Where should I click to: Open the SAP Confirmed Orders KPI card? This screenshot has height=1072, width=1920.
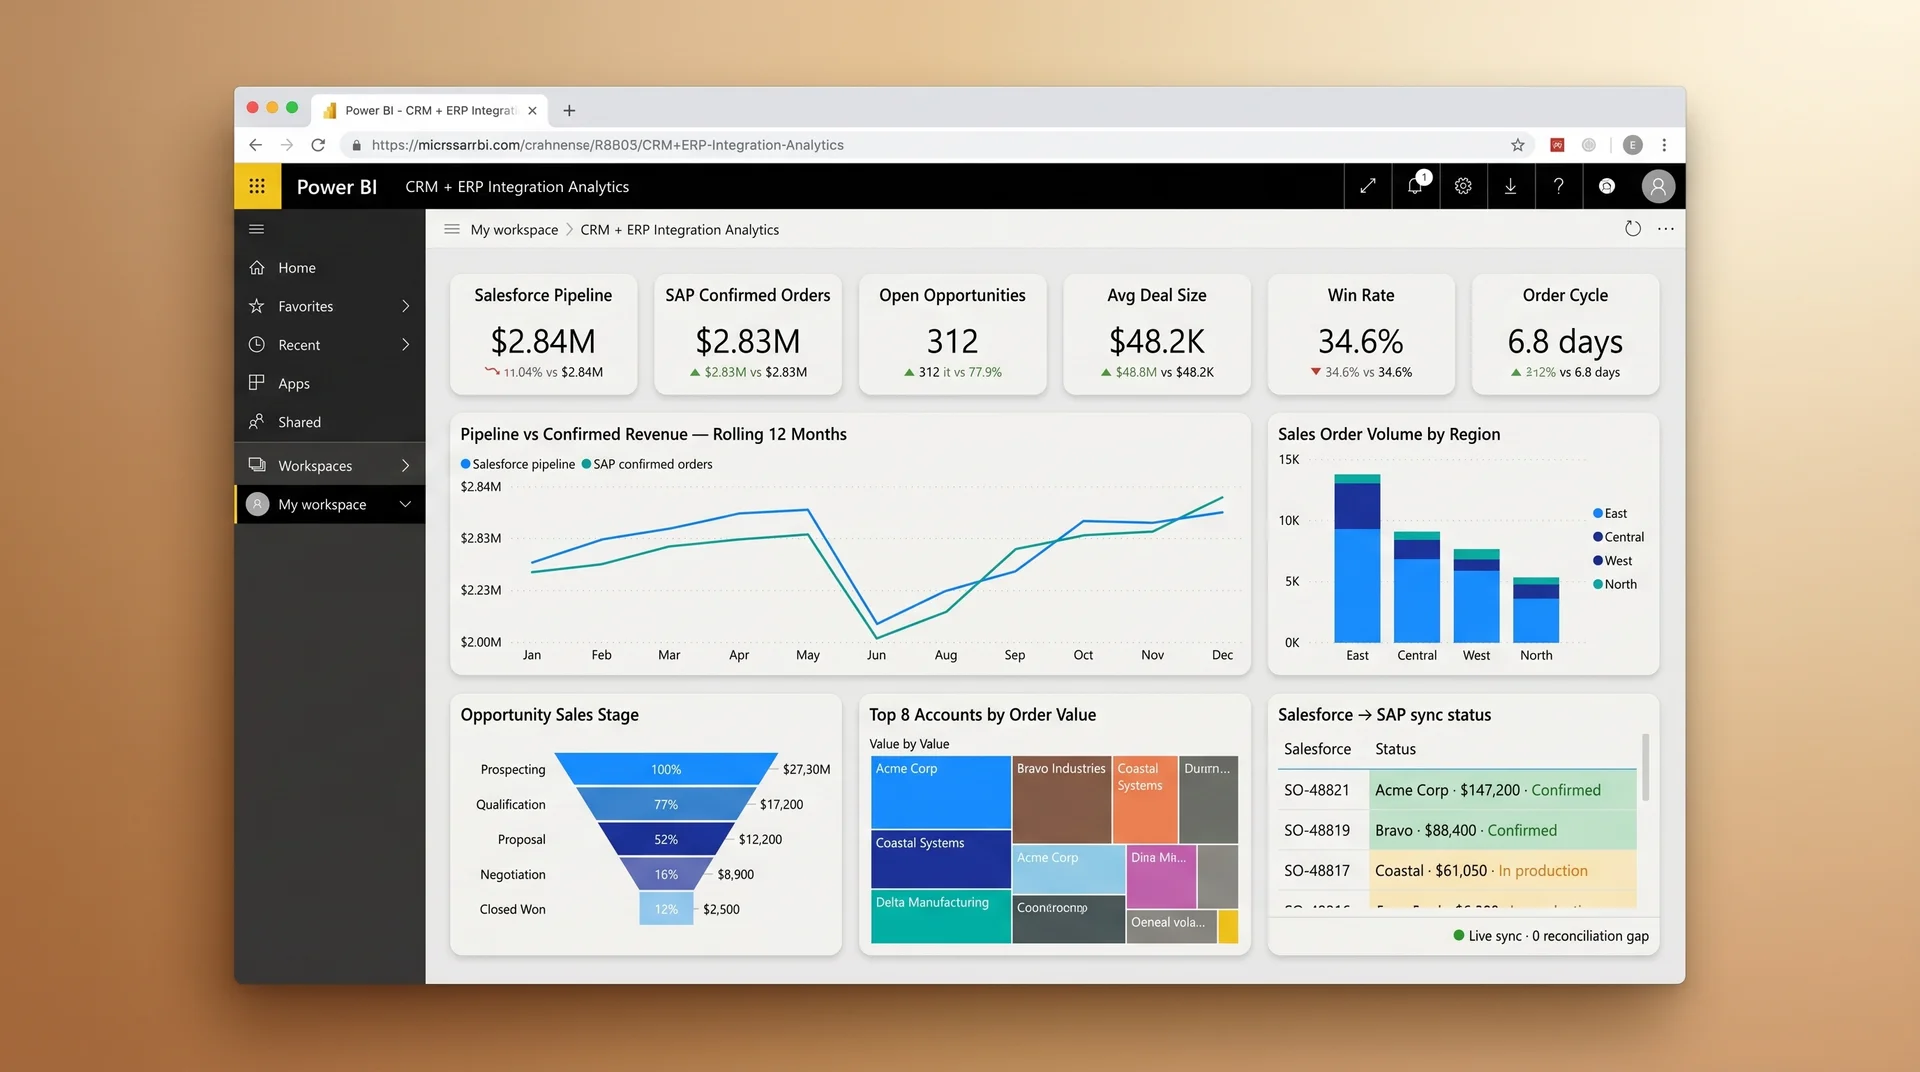(x=748, y=334)
